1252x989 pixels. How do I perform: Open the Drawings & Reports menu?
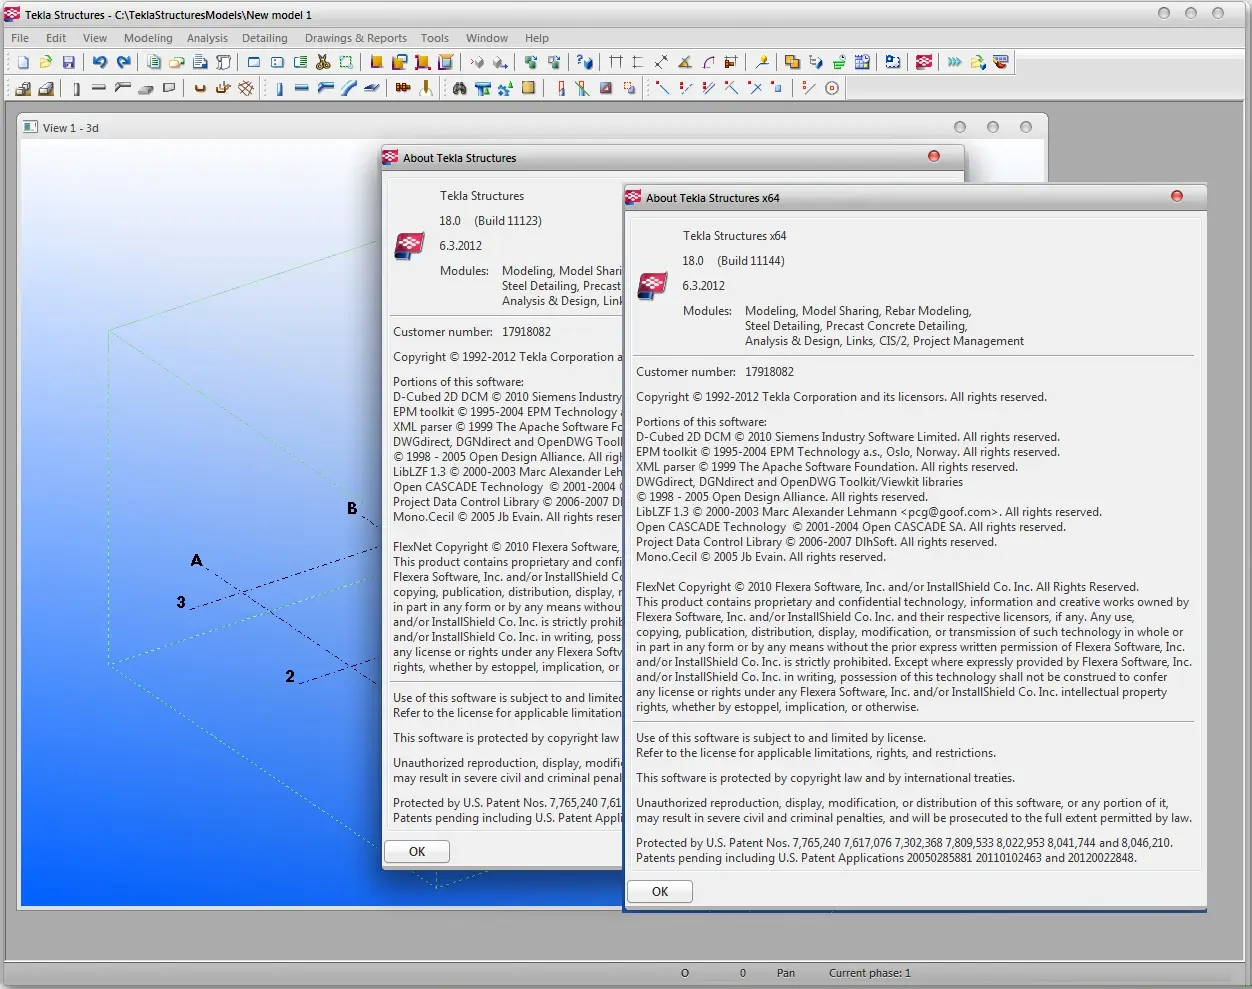pos(356,38)
